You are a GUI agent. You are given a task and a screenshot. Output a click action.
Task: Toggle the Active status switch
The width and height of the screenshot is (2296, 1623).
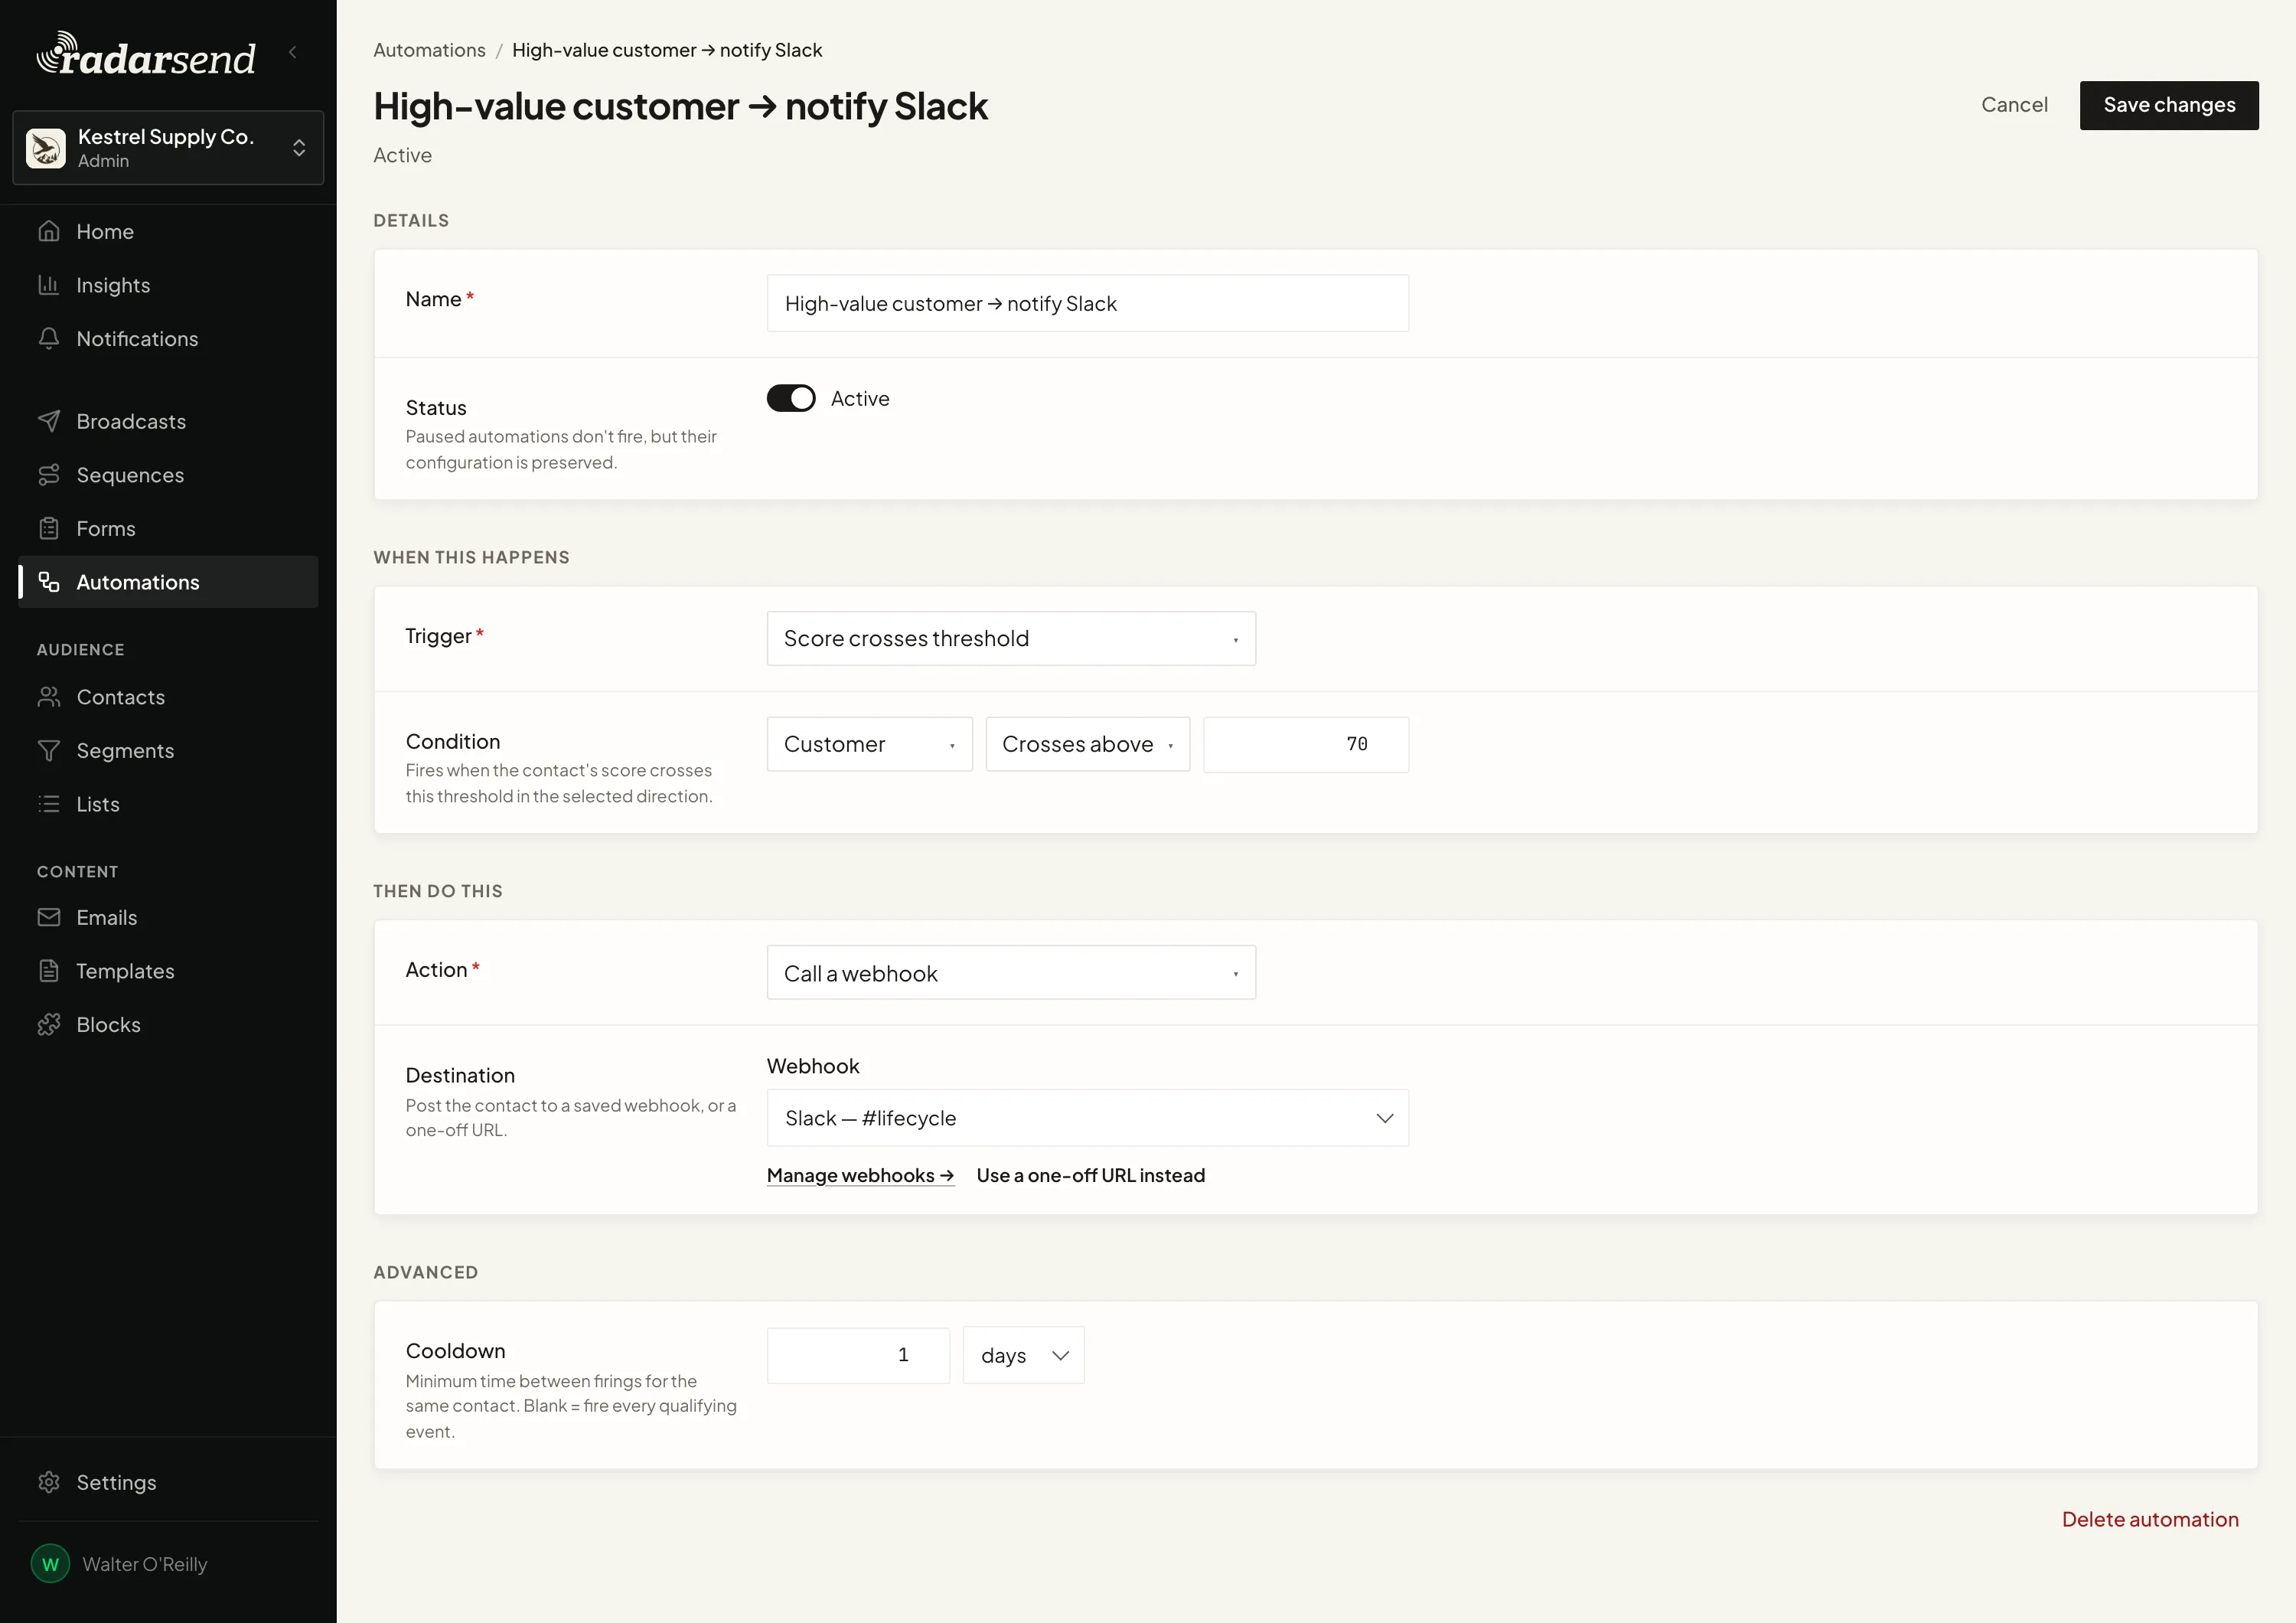pos(791,398)
